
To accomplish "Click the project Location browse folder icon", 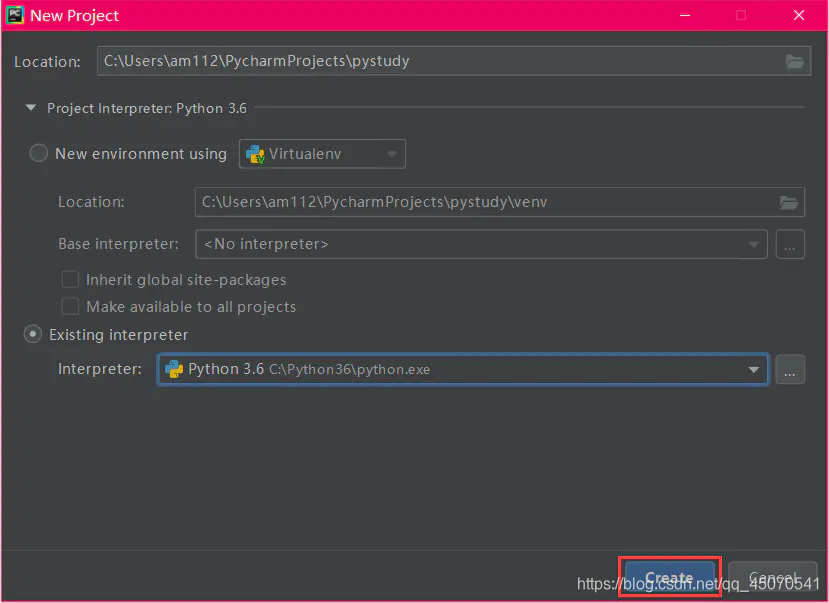I will pyautogui.click(x=794, y=61).
